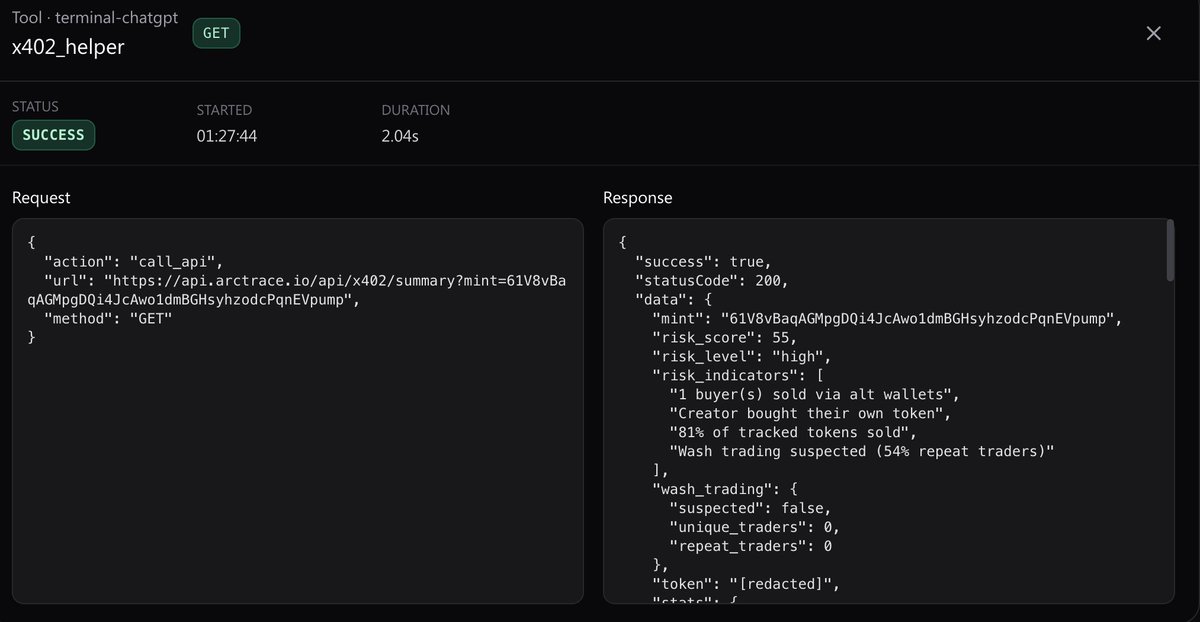1200x622 pixels.
Task: Click the duration value 2.04s
Action: (x=400, y=136)
